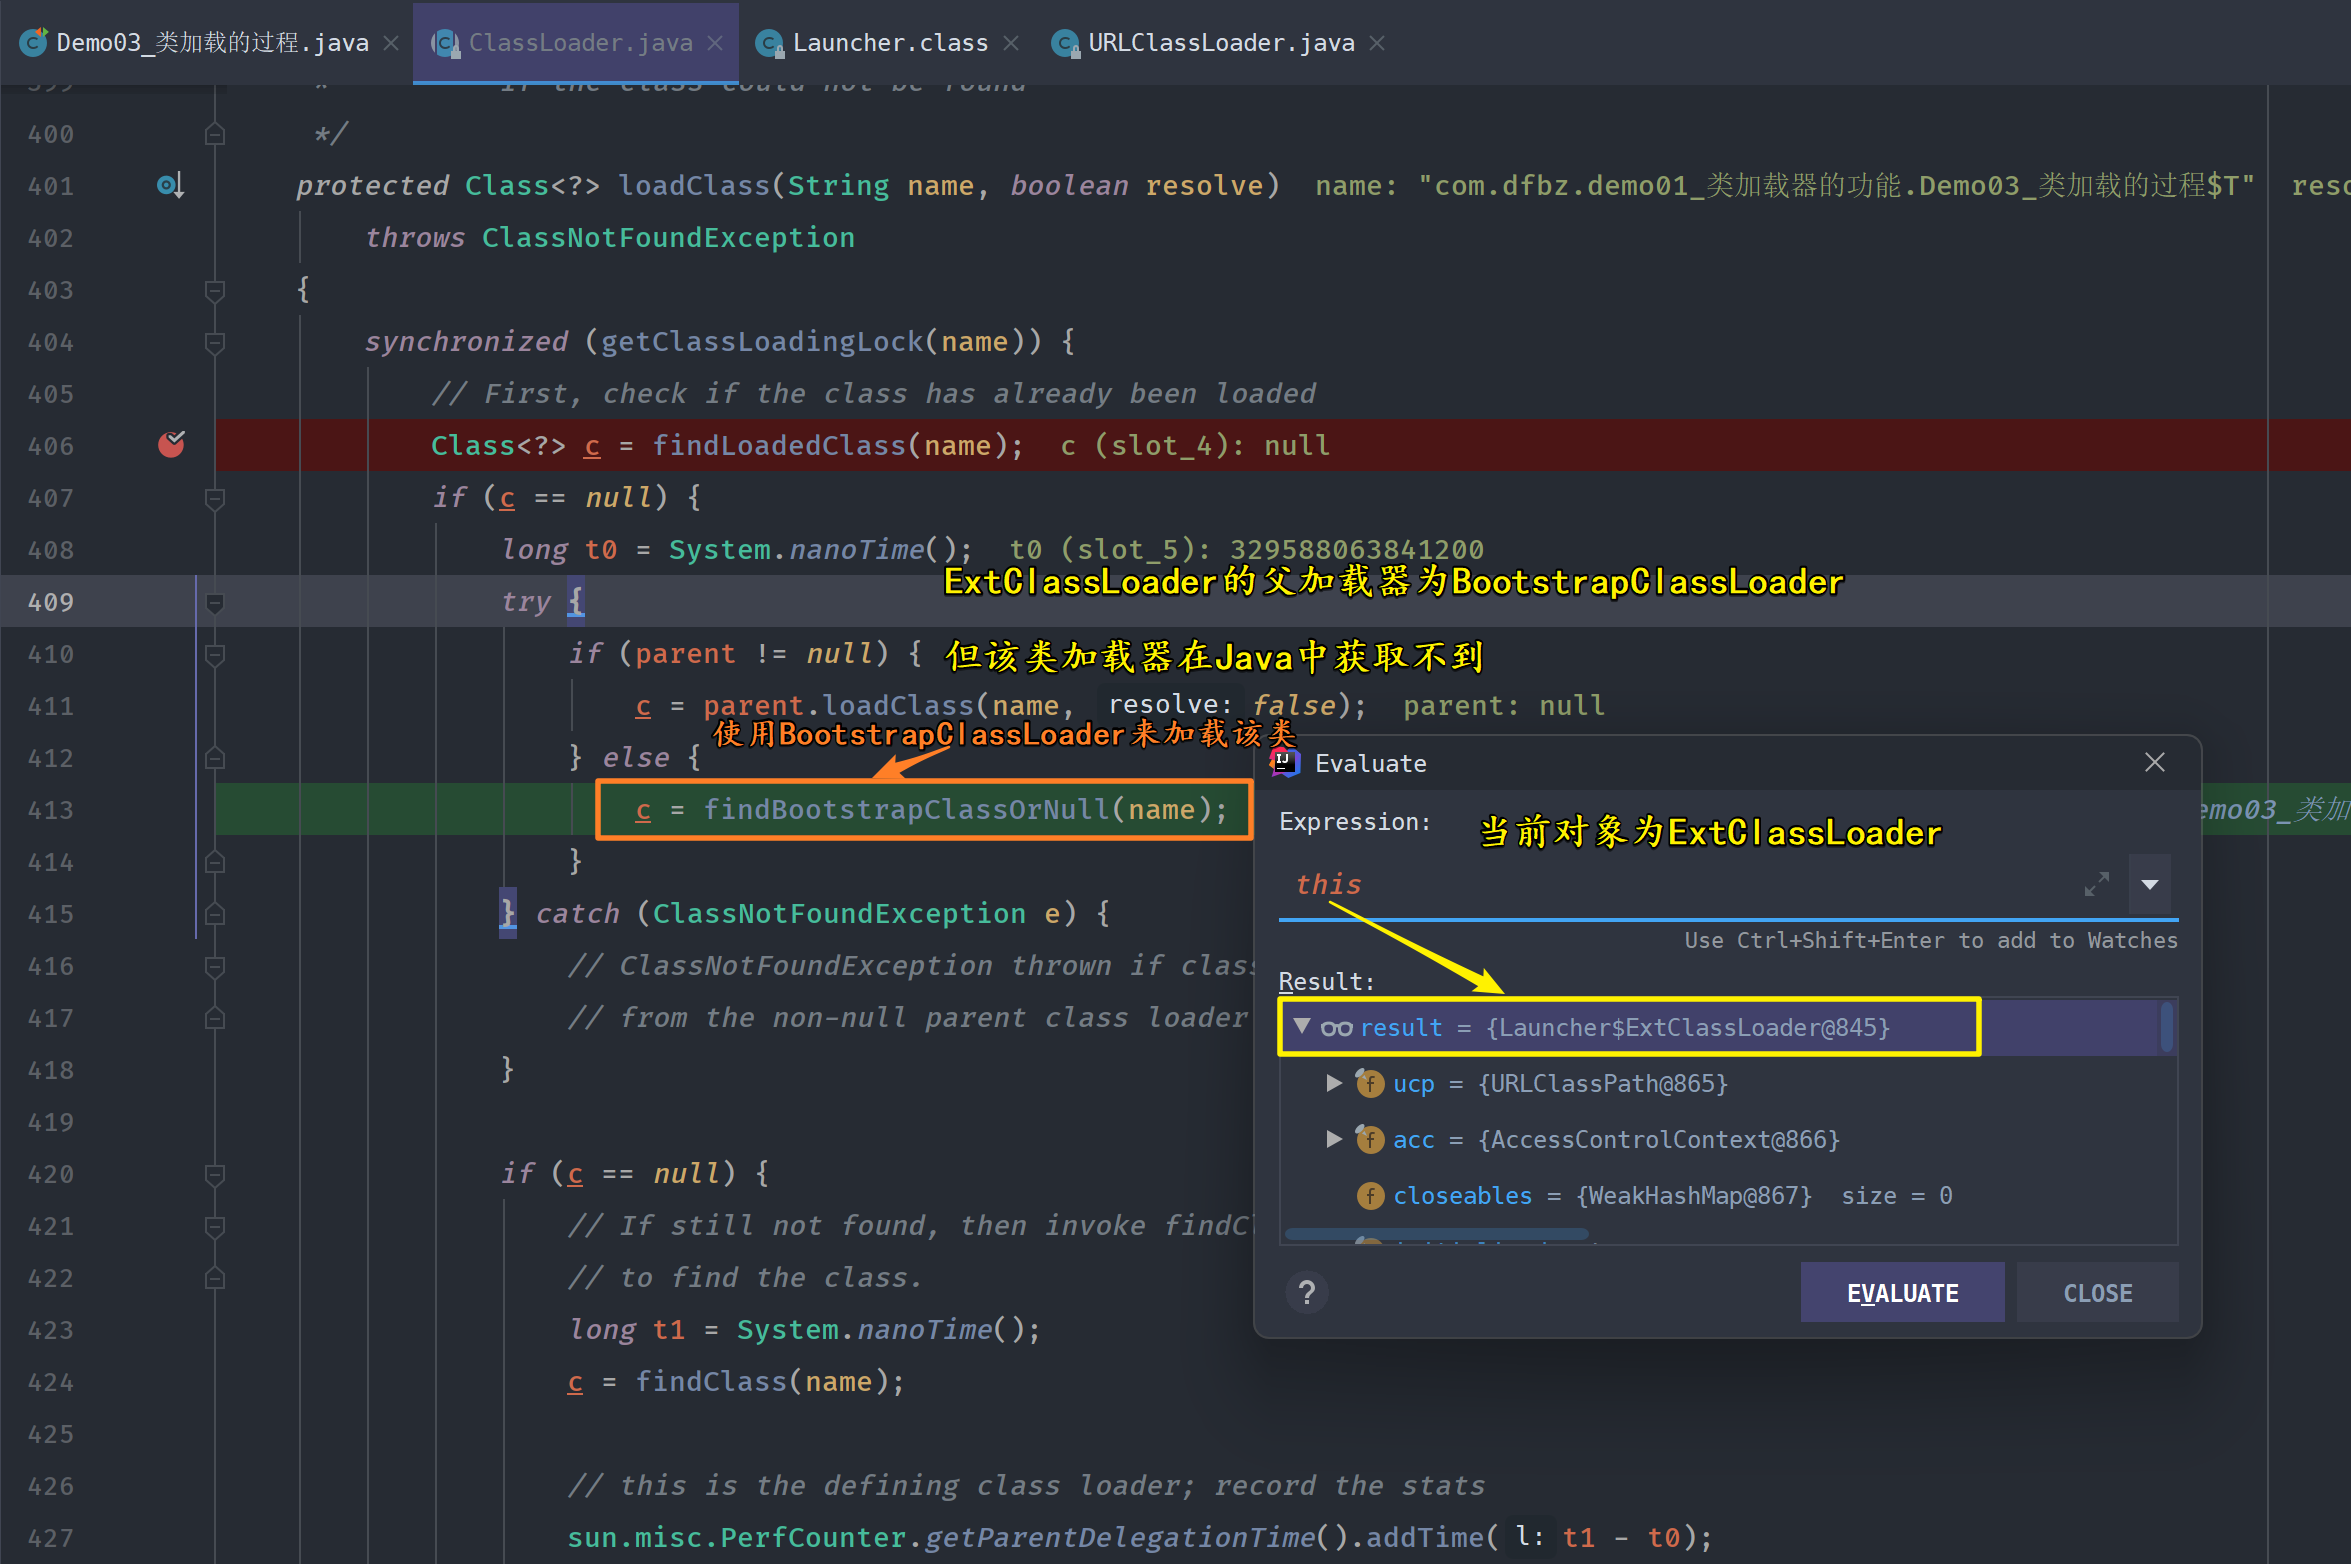The height and width of the screenshot is (1564, 2351).
Task: Close the Evaluate dialog with X icon
Action: (x=2154, y=763)
